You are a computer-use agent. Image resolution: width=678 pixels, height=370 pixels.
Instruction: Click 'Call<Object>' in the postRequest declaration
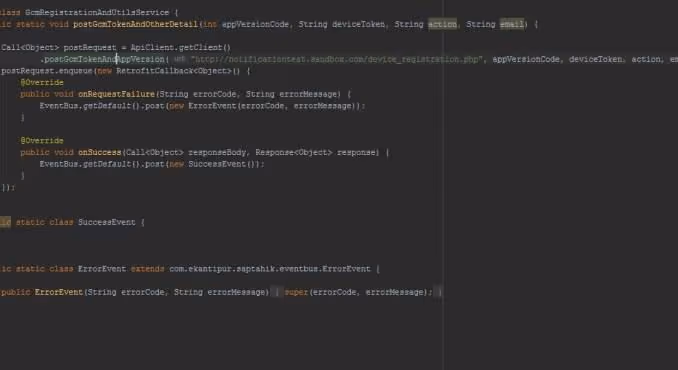[30, 48]
